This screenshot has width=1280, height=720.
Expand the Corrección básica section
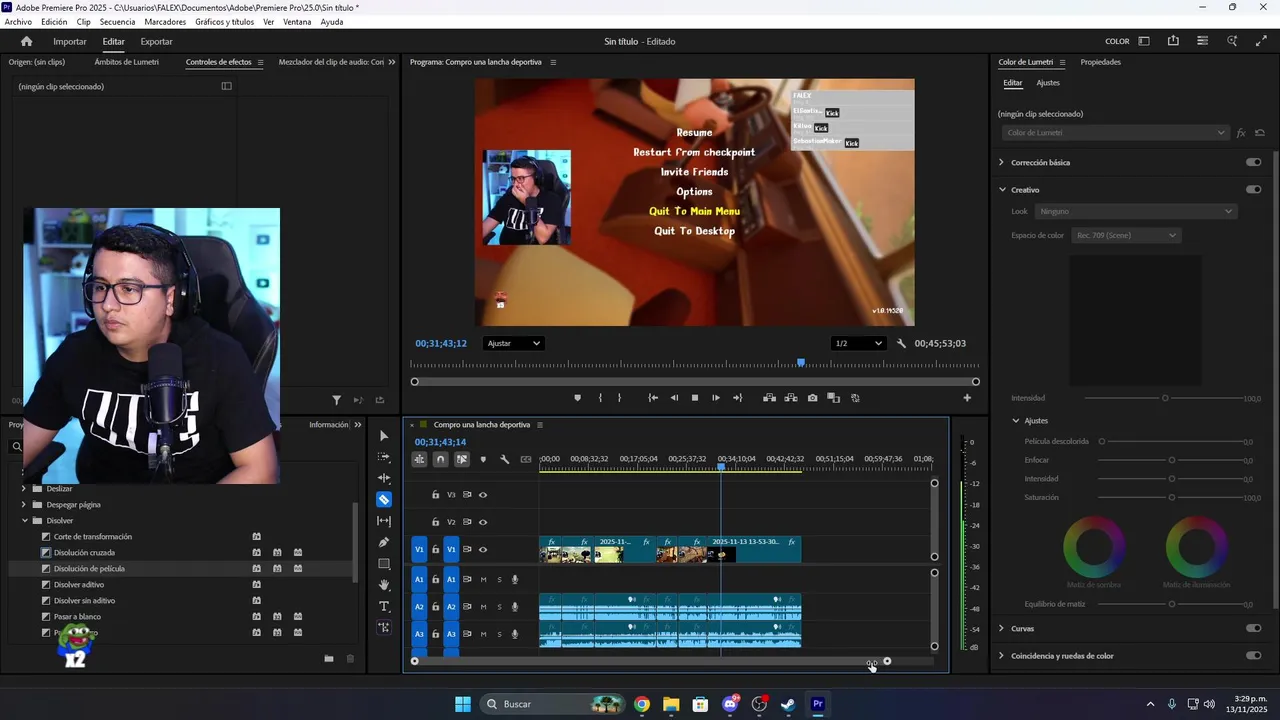[x=1001, y=162]
